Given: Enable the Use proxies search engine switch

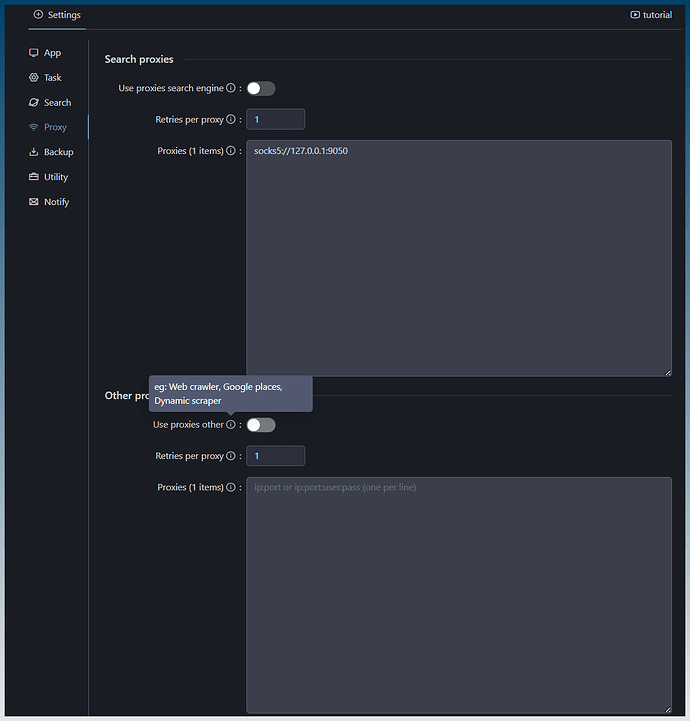Looking at the screenshot, I should [x=261, y=88].
